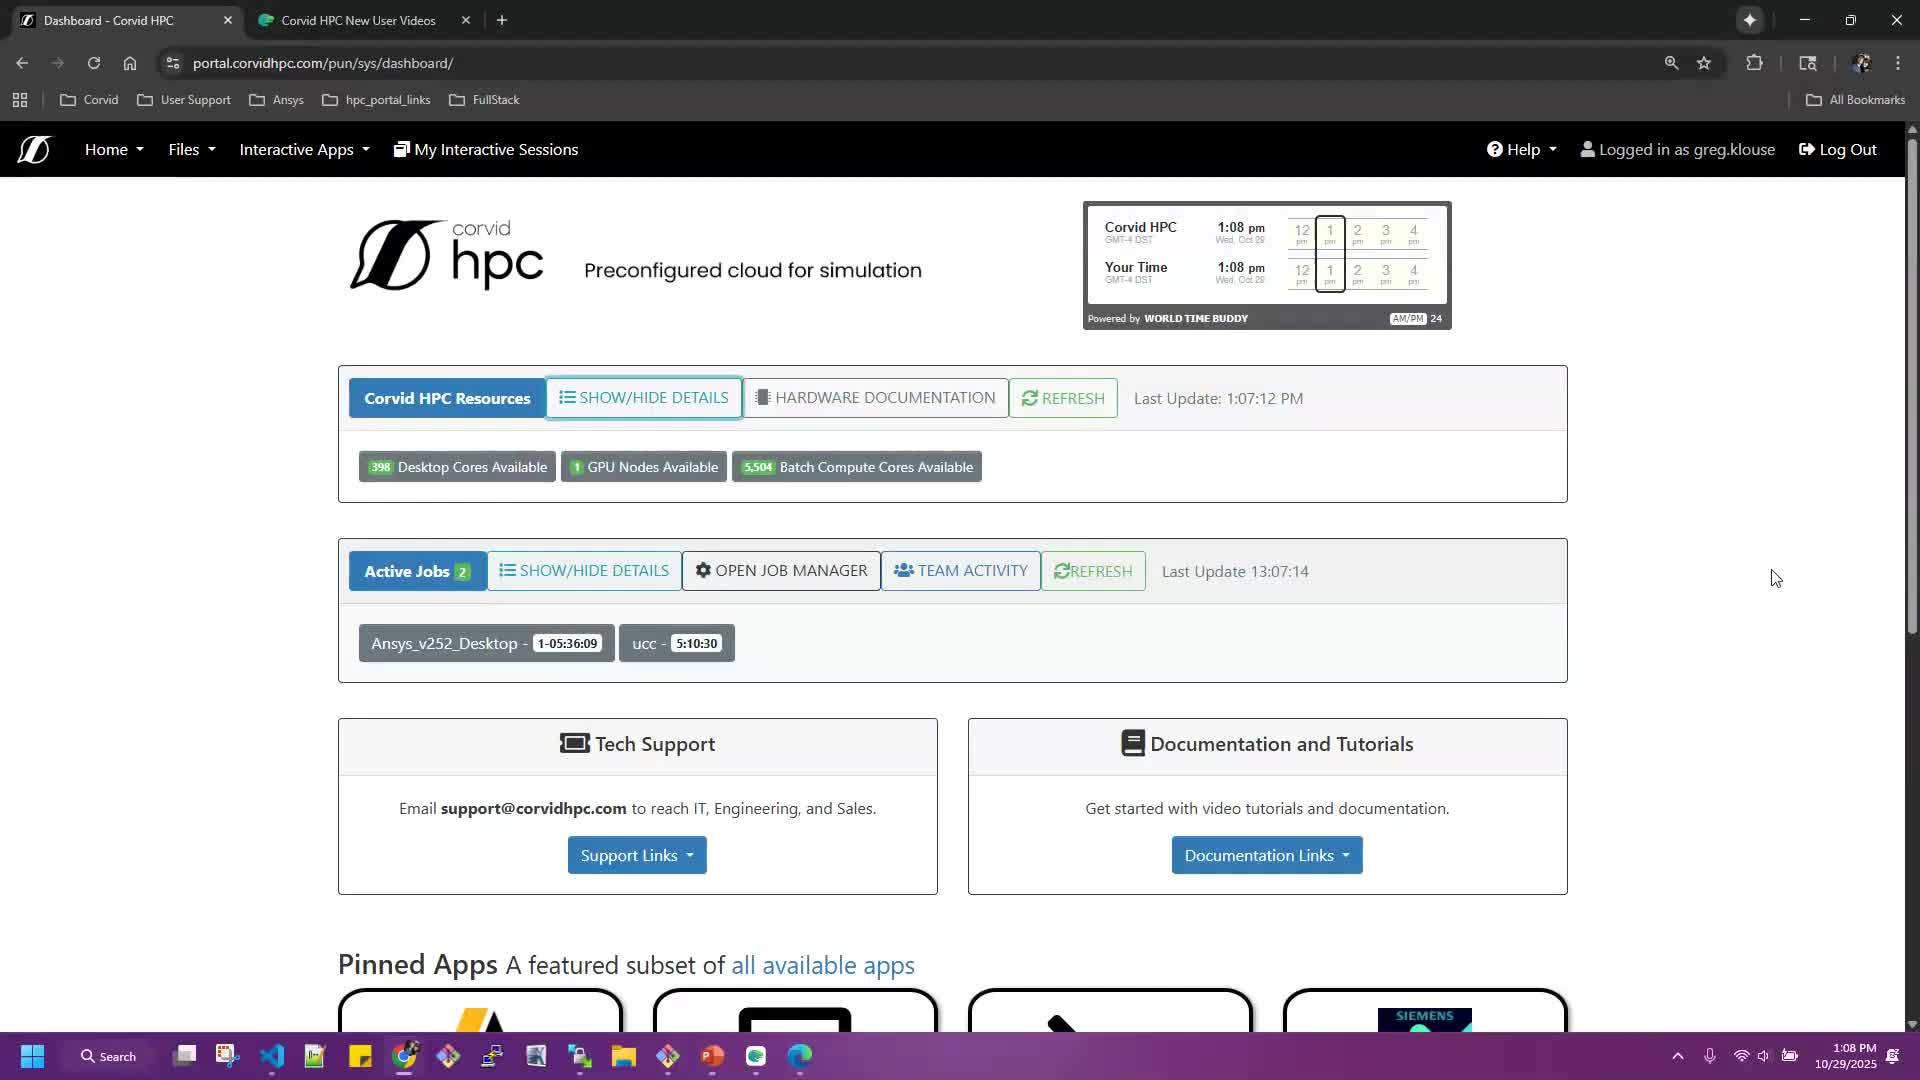Open the all available apps link
The image size is (1920, 1080).
coord(823,965)
